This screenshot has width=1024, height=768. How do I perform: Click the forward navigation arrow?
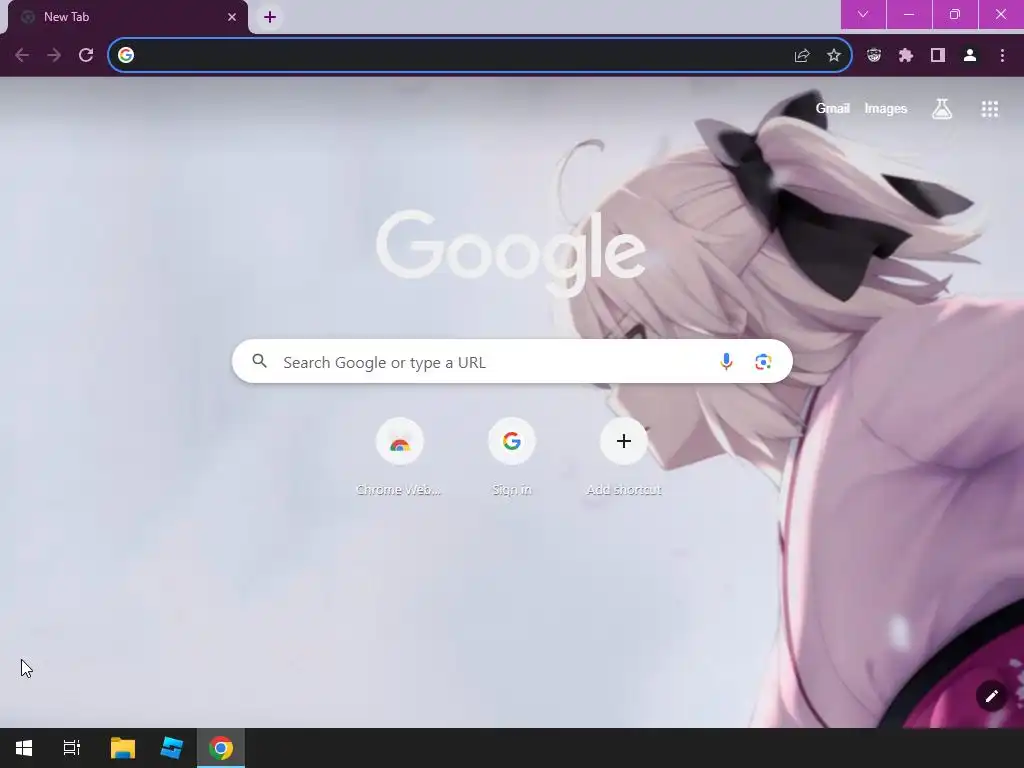(54, 56)
